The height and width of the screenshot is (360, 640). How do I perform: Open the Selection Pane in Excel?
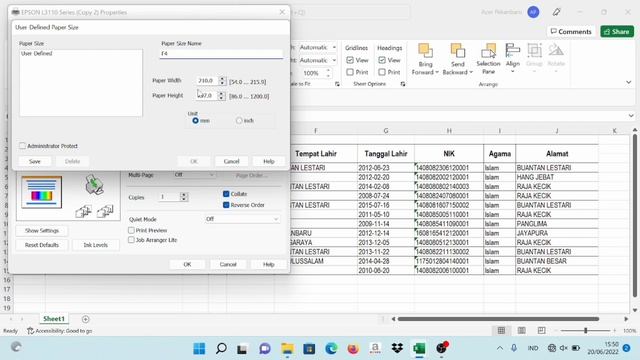click(x=488, y=59)
